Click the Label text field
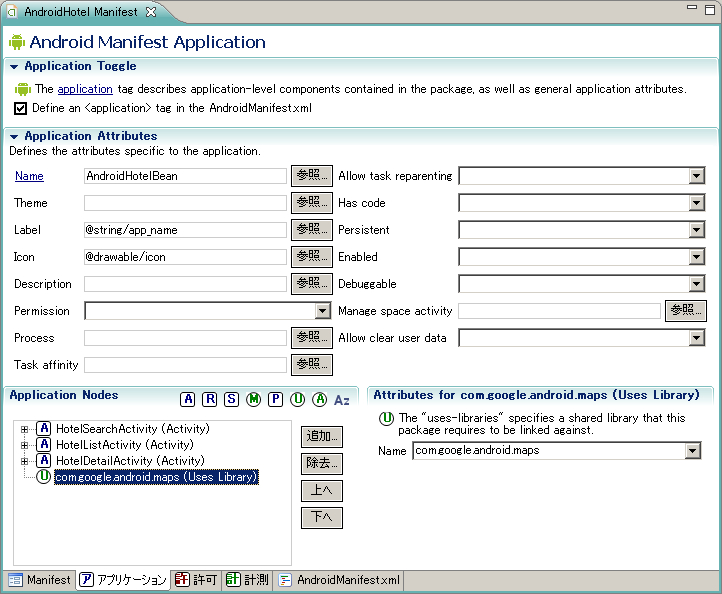This screenshot has height=594, width=722. (x=185, y=230)
